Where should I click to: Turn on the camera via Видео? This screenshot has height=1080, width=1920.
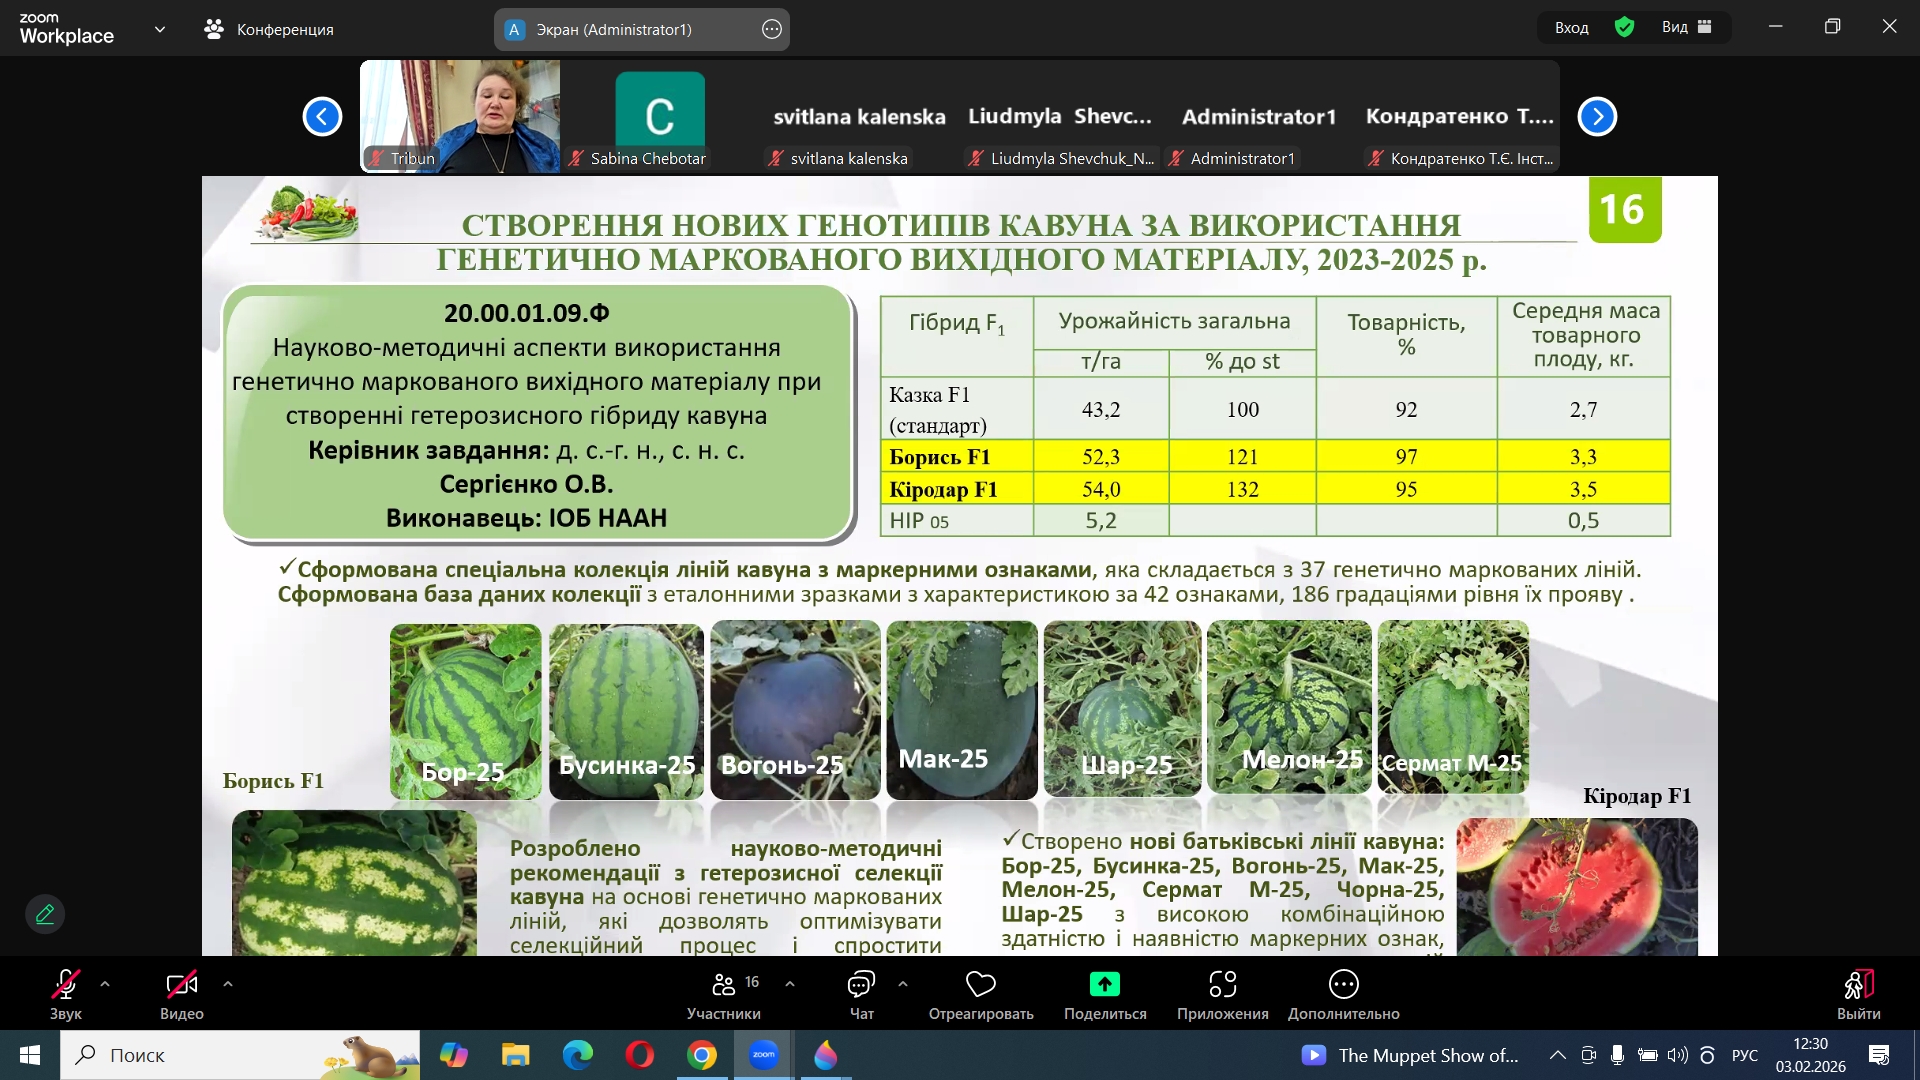(181, 985)
